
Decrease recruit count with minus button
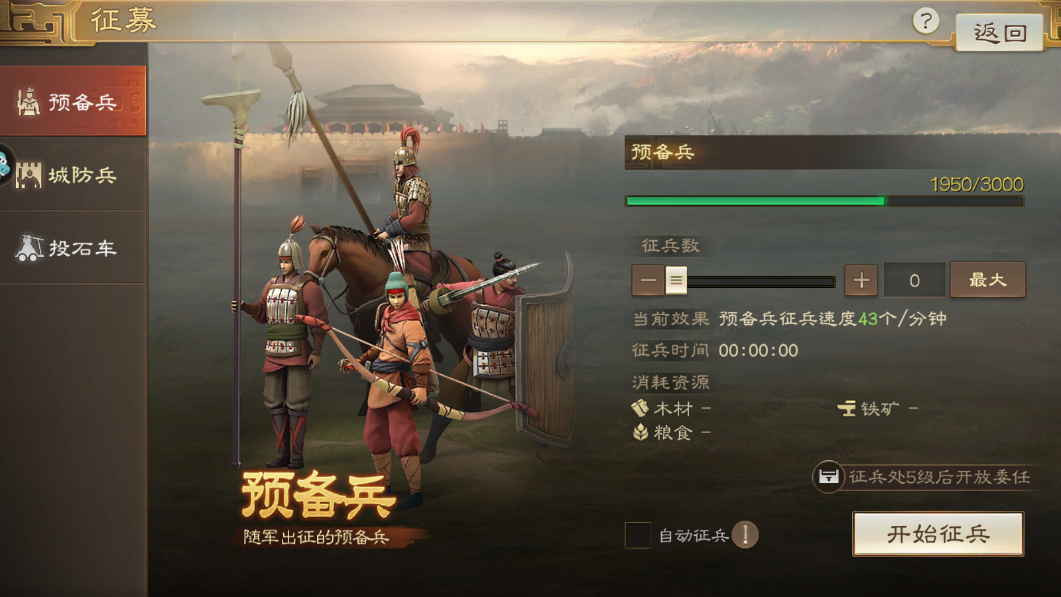pyautogui.click(x=648, y=280)
